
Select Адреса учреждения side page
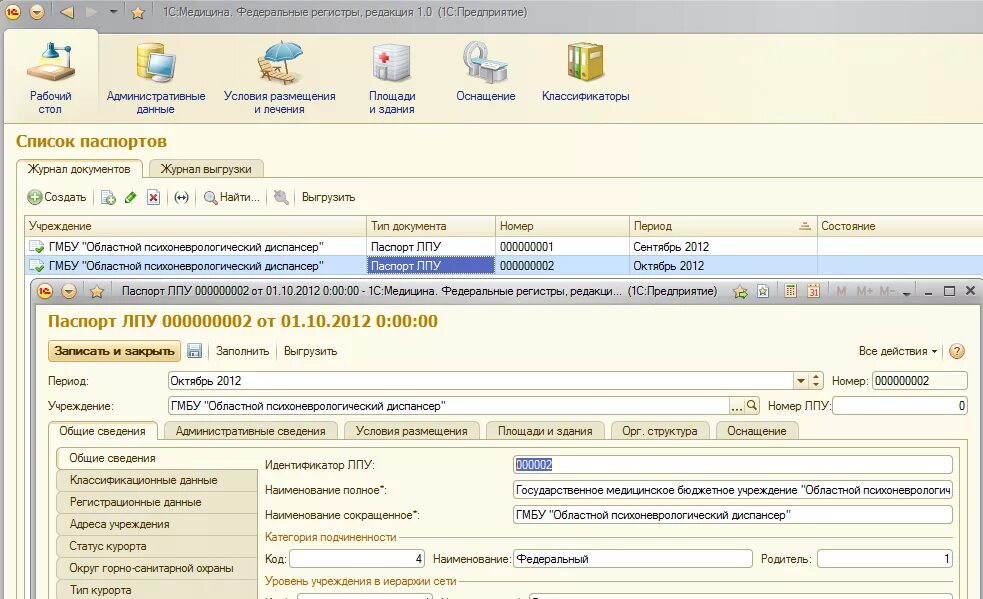pos(157,524)
